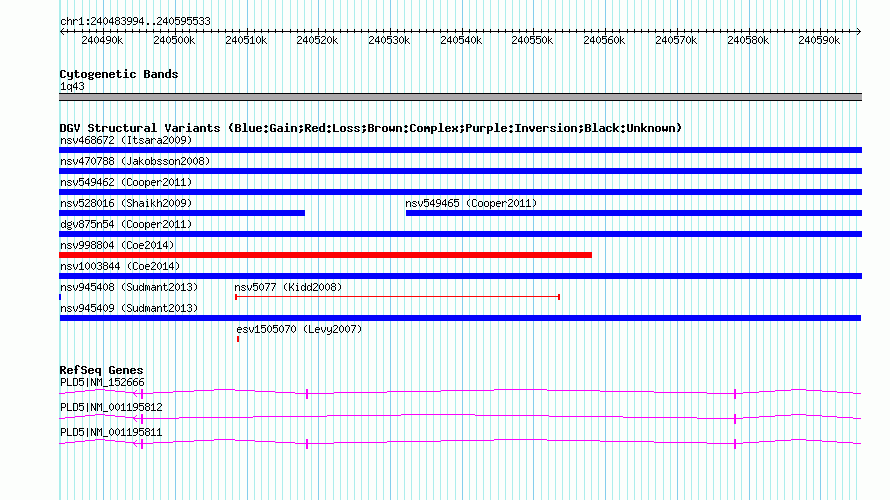The height and width of the screenshot is (500, 890).
Task: Click the tiny blue mark under nsv945408
Action: [x=60, y=297]
